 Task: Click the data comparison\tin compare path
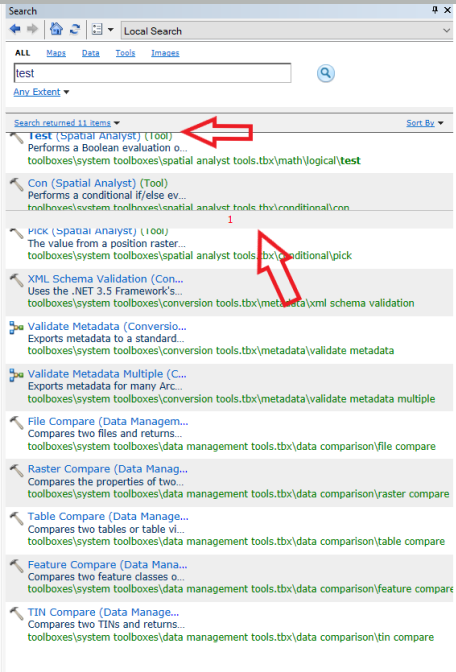tap(231, 637)
